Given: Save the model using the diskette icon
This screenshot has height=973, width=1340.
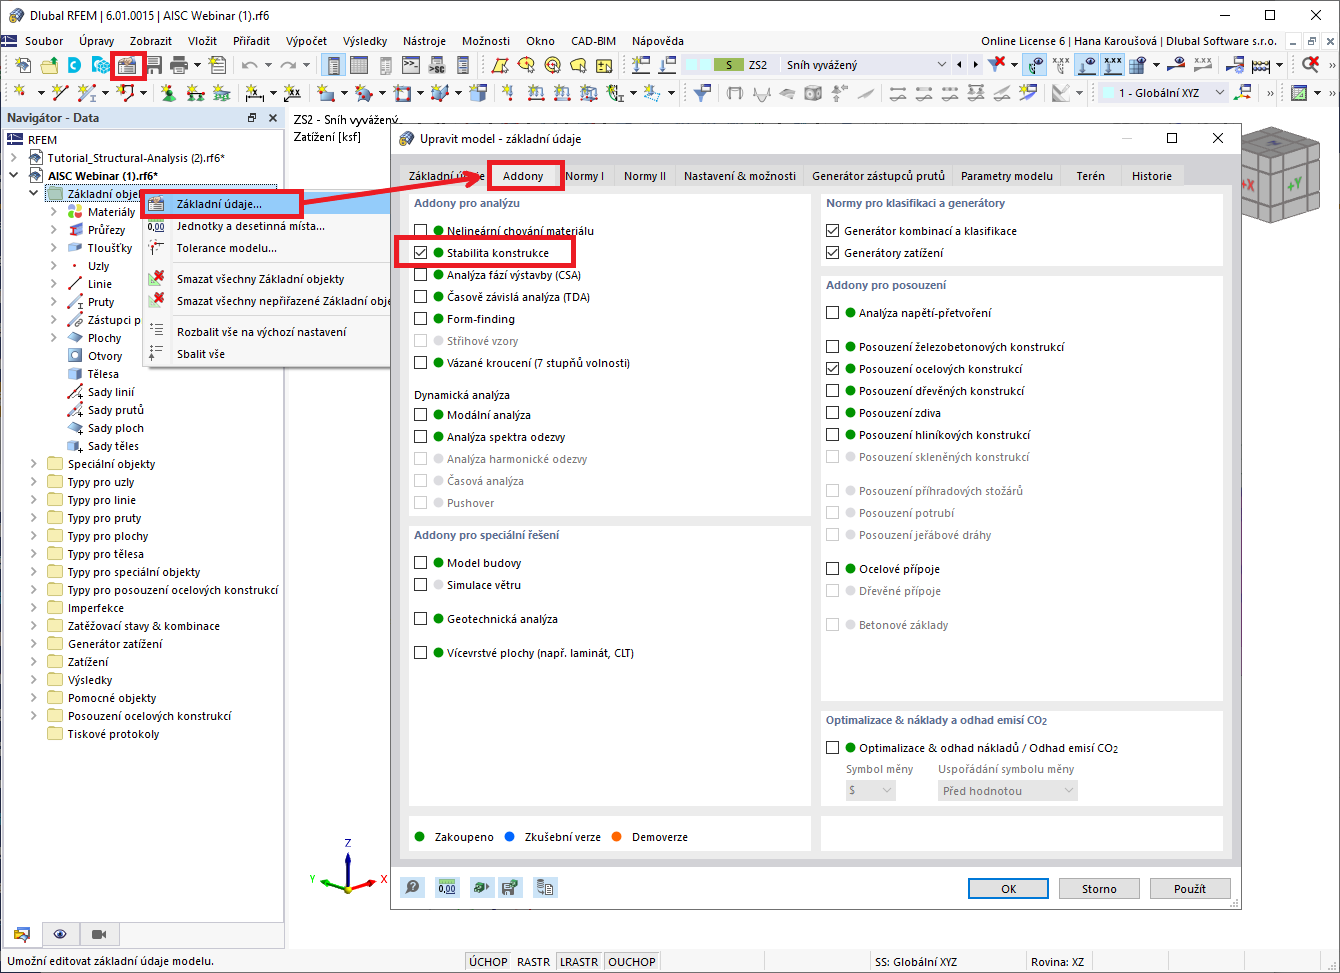Looking at the screenshot, I should click(152, 63).
